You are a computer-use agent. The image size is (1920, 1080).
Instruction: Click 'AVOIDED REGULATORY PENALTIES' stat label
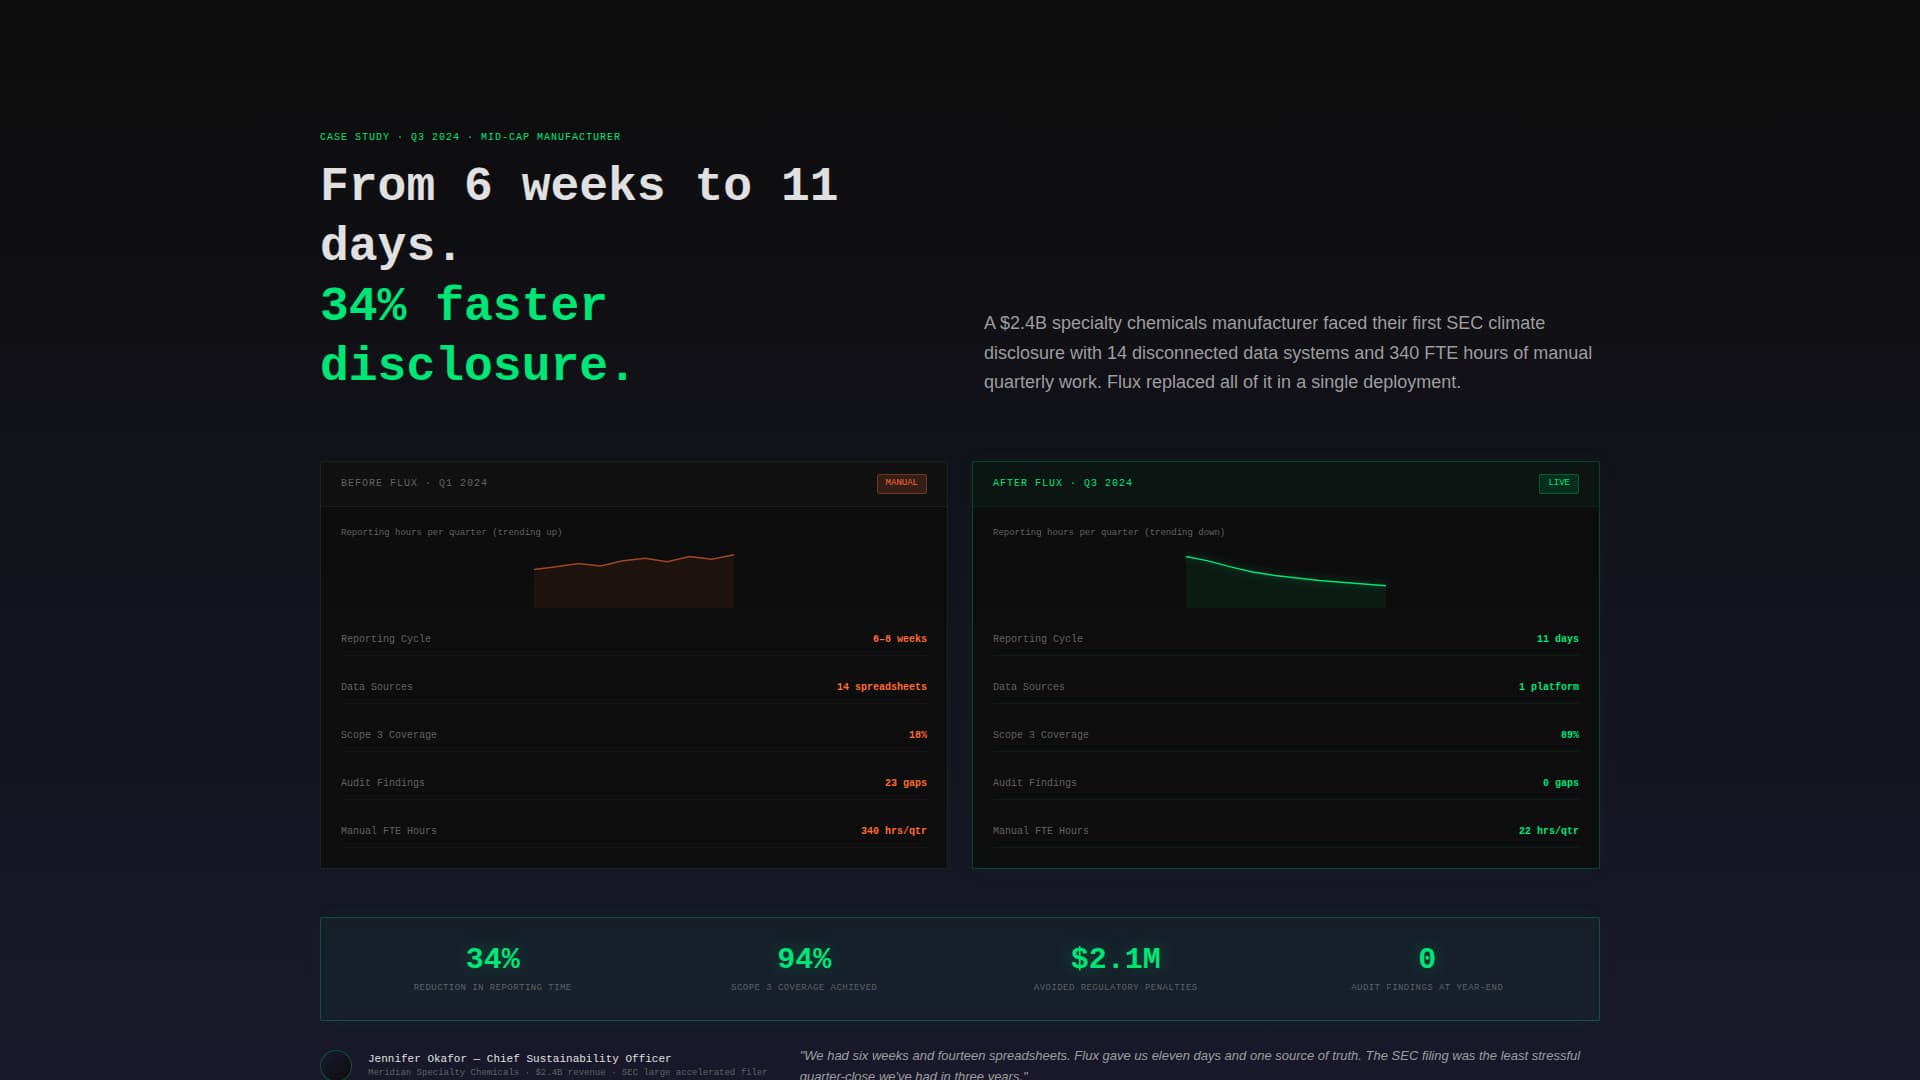click(x=1116, y=987)
